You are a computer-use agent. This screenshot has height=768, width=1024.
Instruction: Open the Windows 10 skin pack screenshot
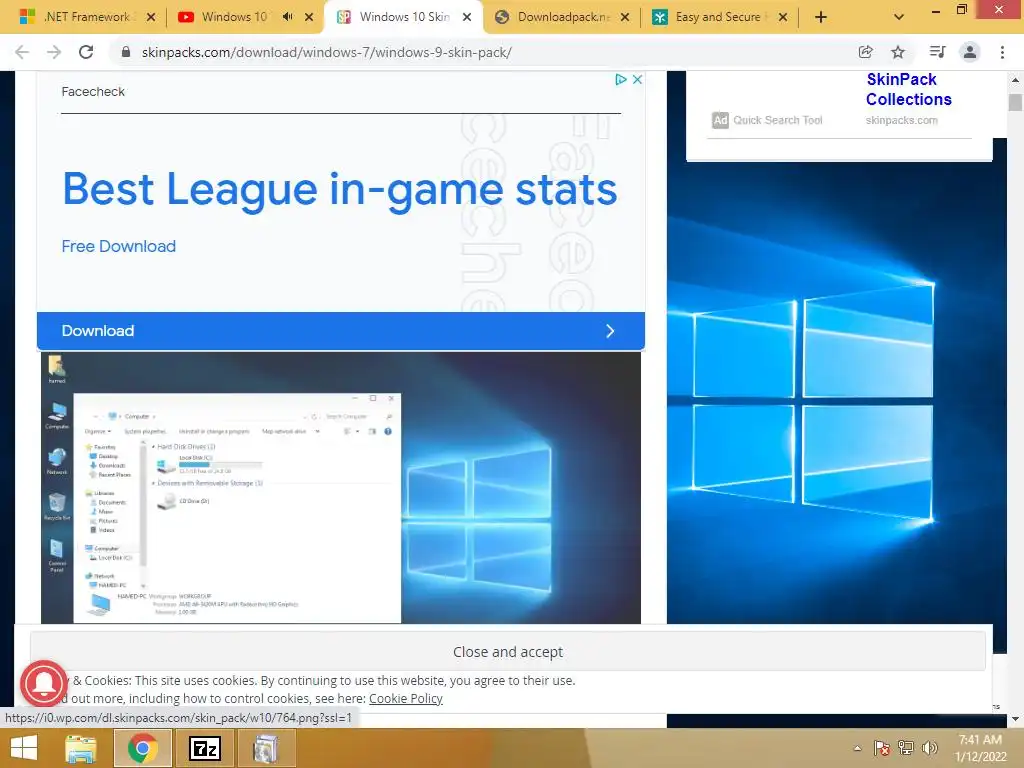tap(341, 488)
